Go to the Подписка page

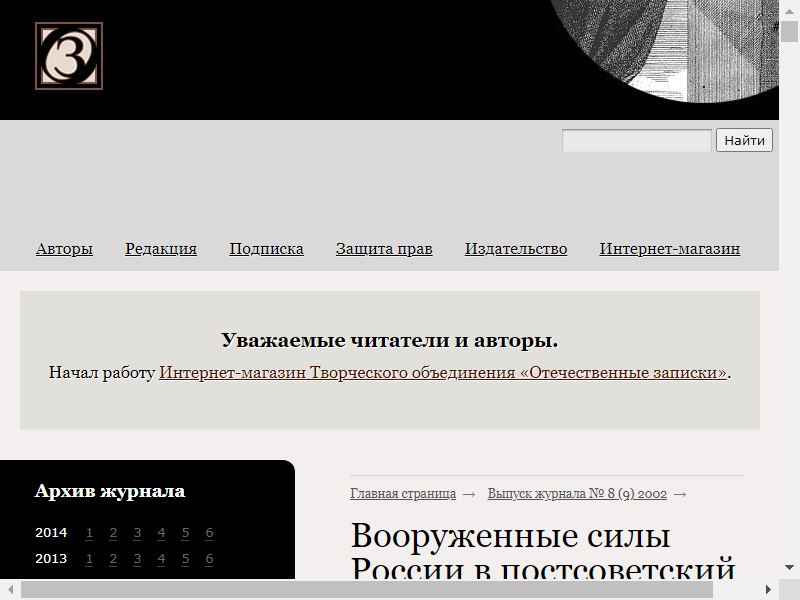266,249
